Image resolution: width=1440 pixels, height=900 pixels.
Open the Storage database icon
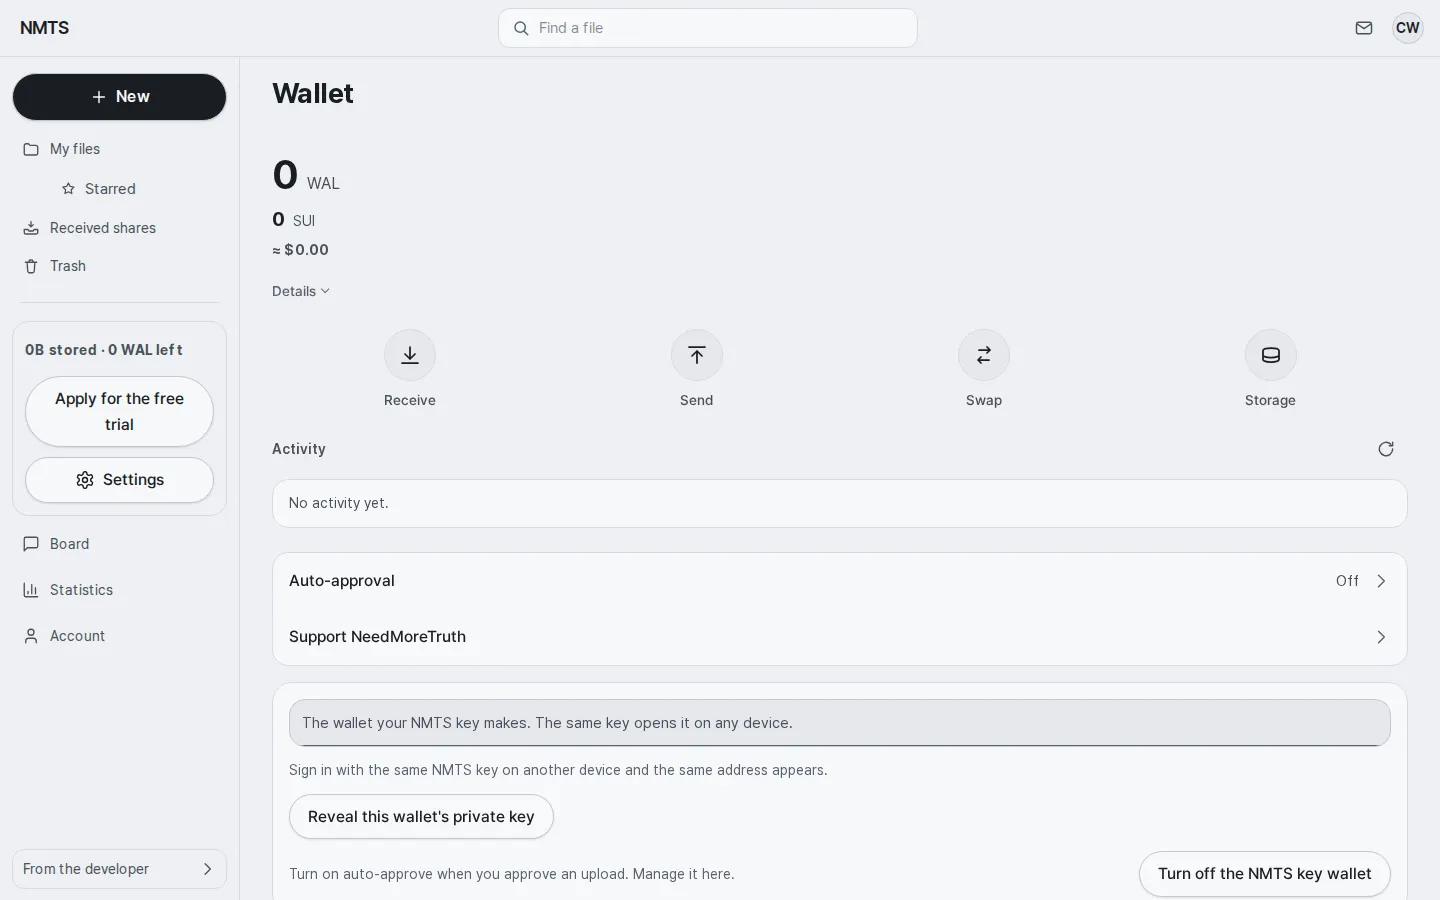pyautogui.click(x=1271, y=355)
